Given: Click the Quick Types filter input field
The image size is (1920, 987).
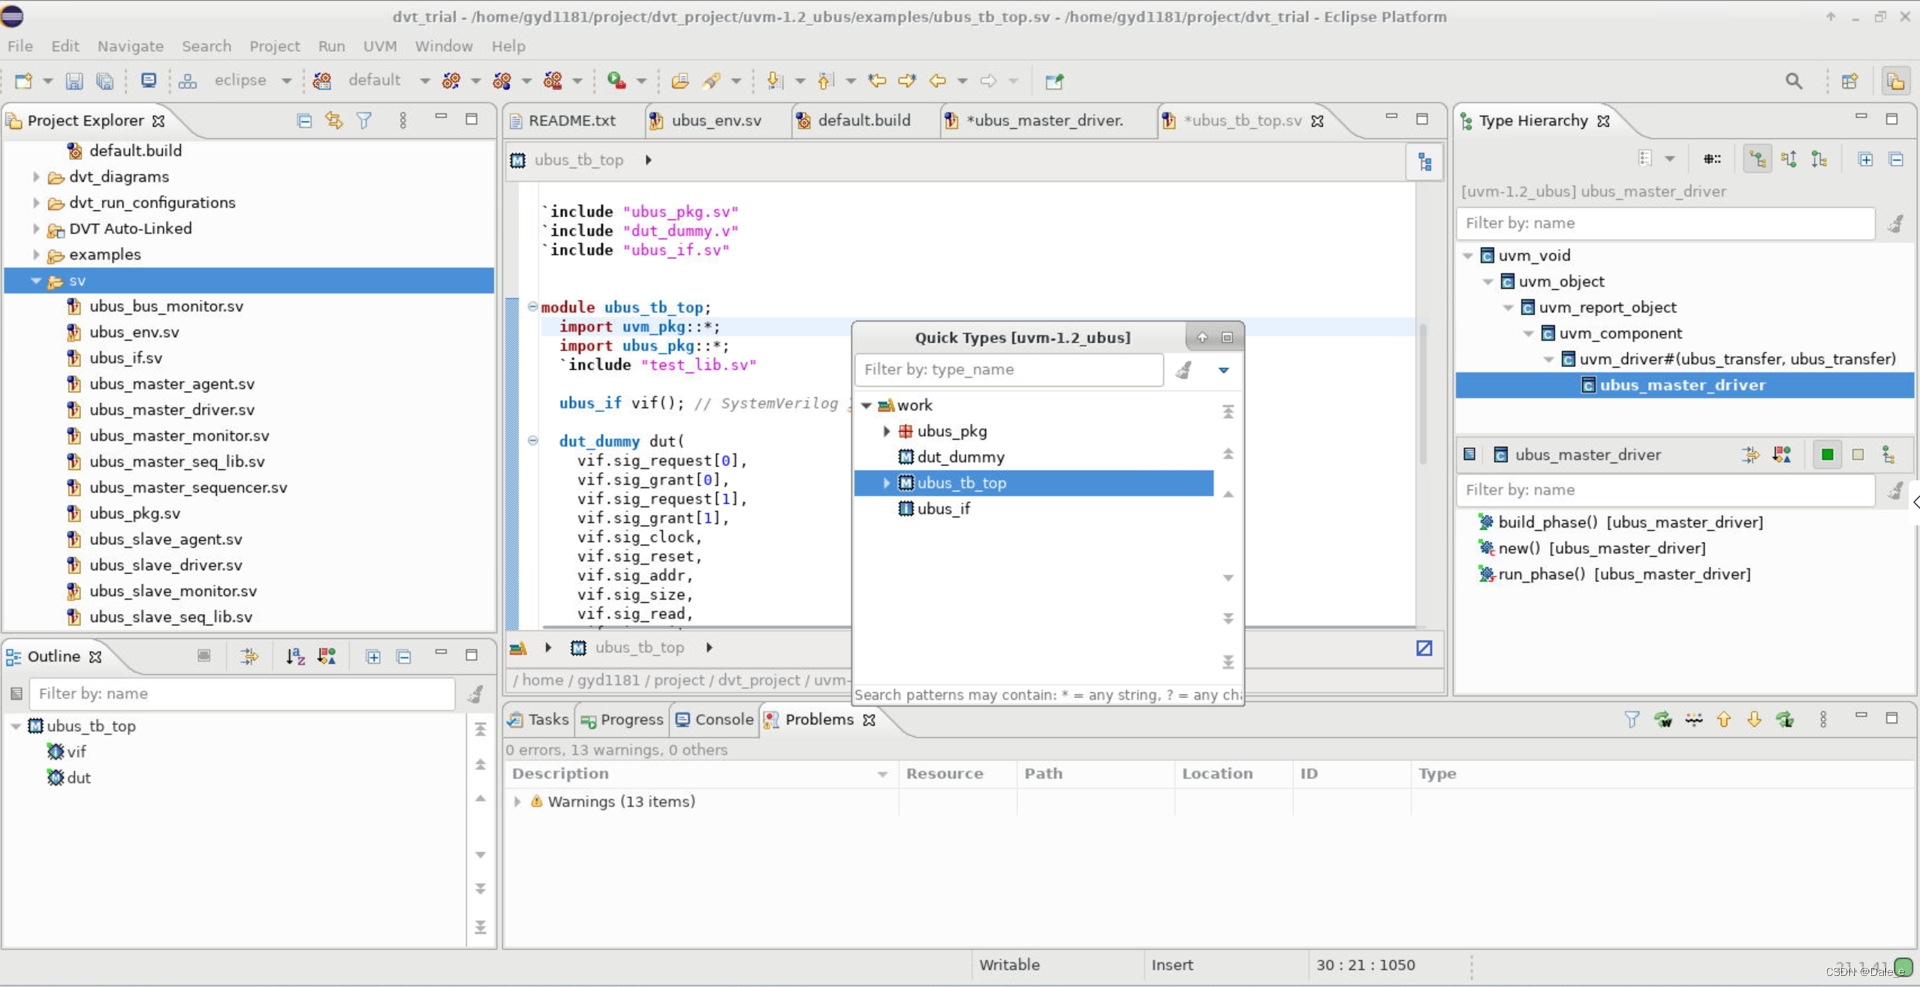Looking at the screenshot, I should 1008,370.
